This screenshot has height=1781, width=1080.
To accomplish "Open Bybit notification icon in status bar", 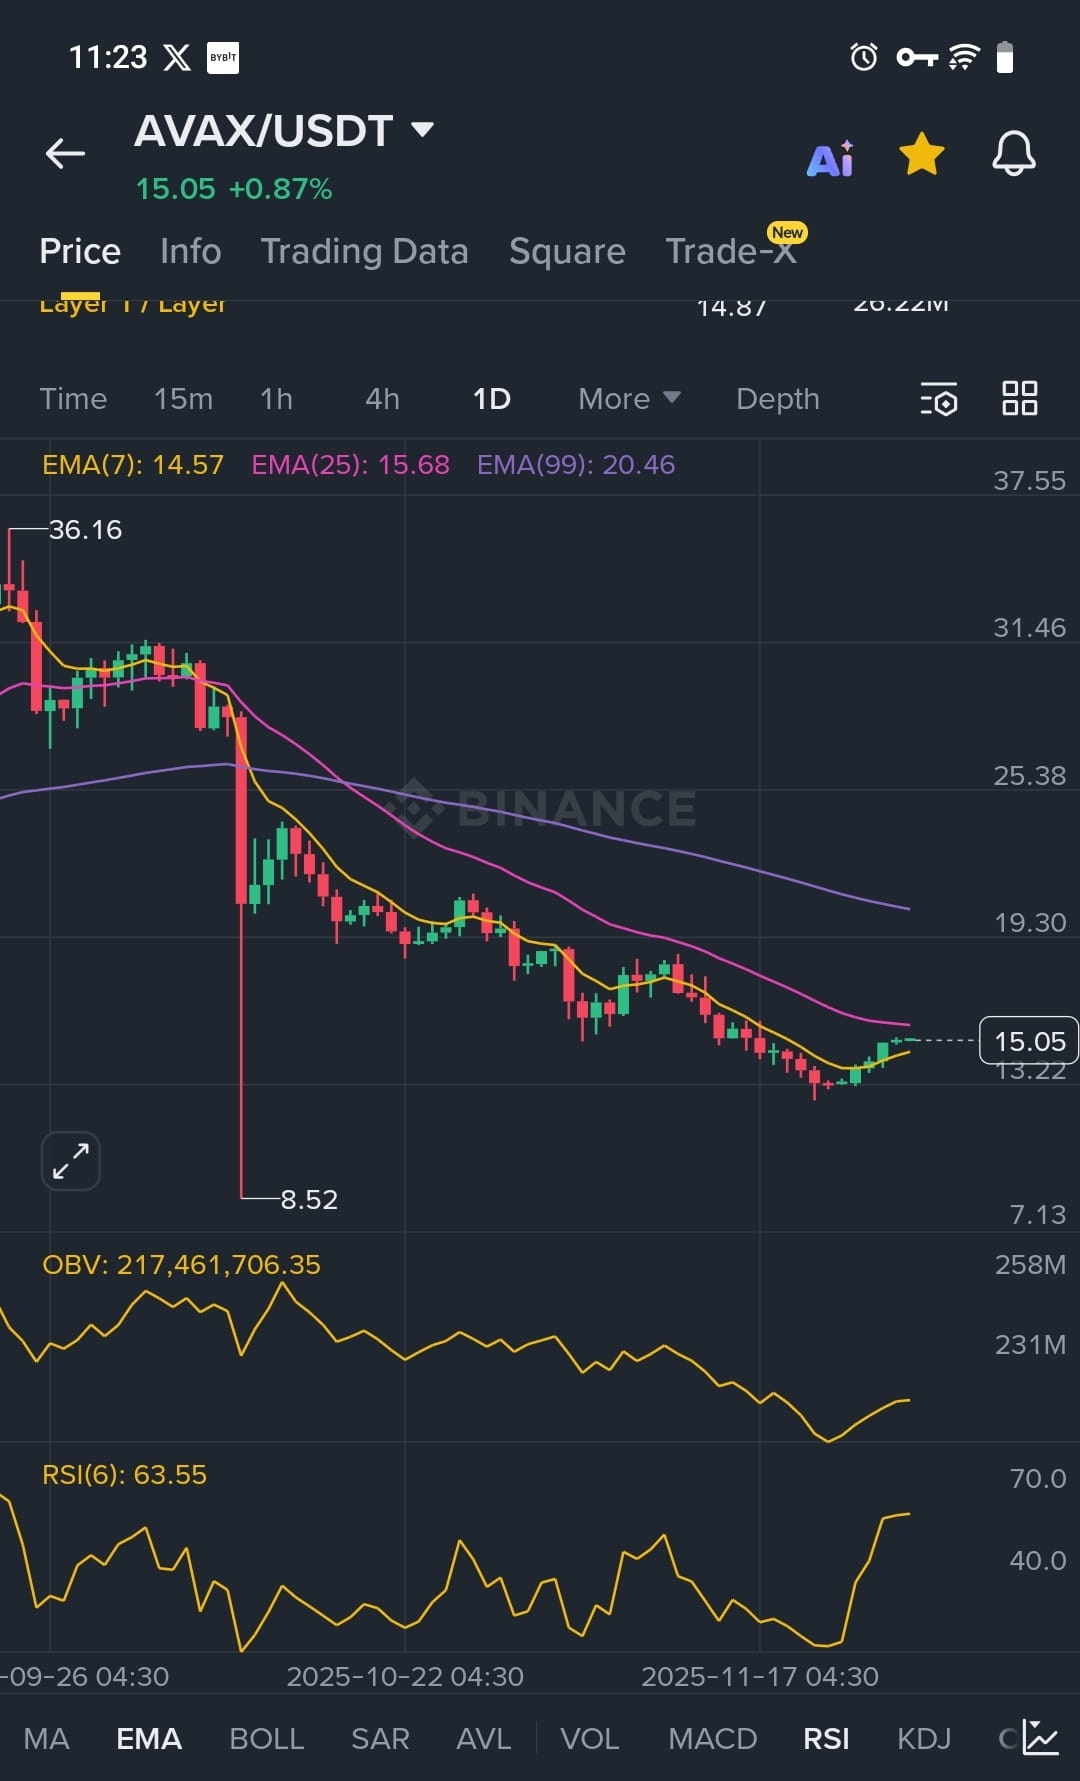I will pyautogui.click(x=223, y=57).
